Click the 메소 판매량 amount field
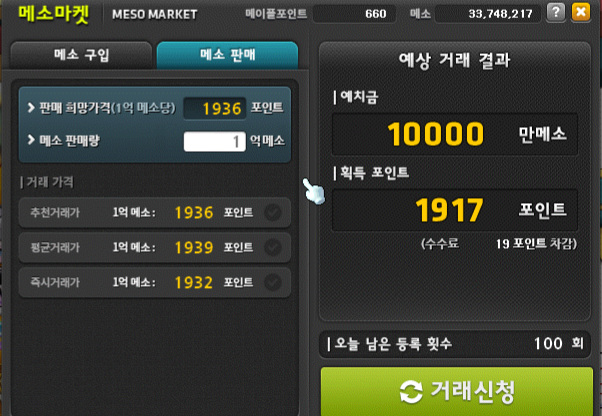Viewport: 602px width, 416px height. (x=215, y=142)
